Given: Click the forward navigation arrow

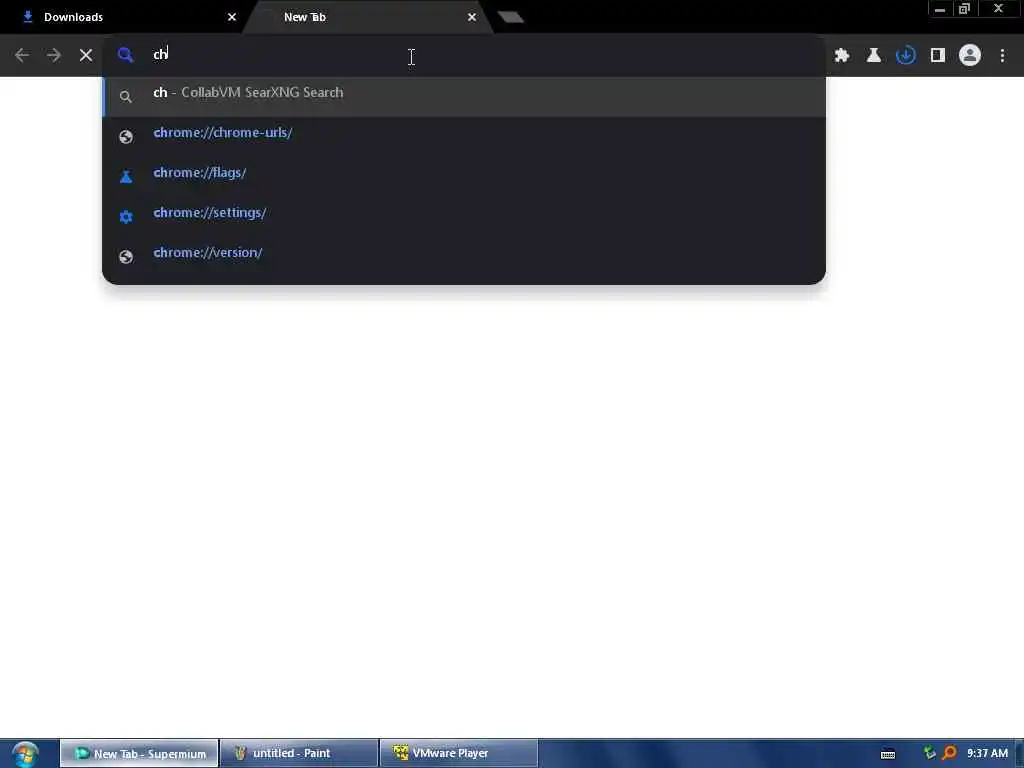Looking at the screenshot, I should point(54,56).
